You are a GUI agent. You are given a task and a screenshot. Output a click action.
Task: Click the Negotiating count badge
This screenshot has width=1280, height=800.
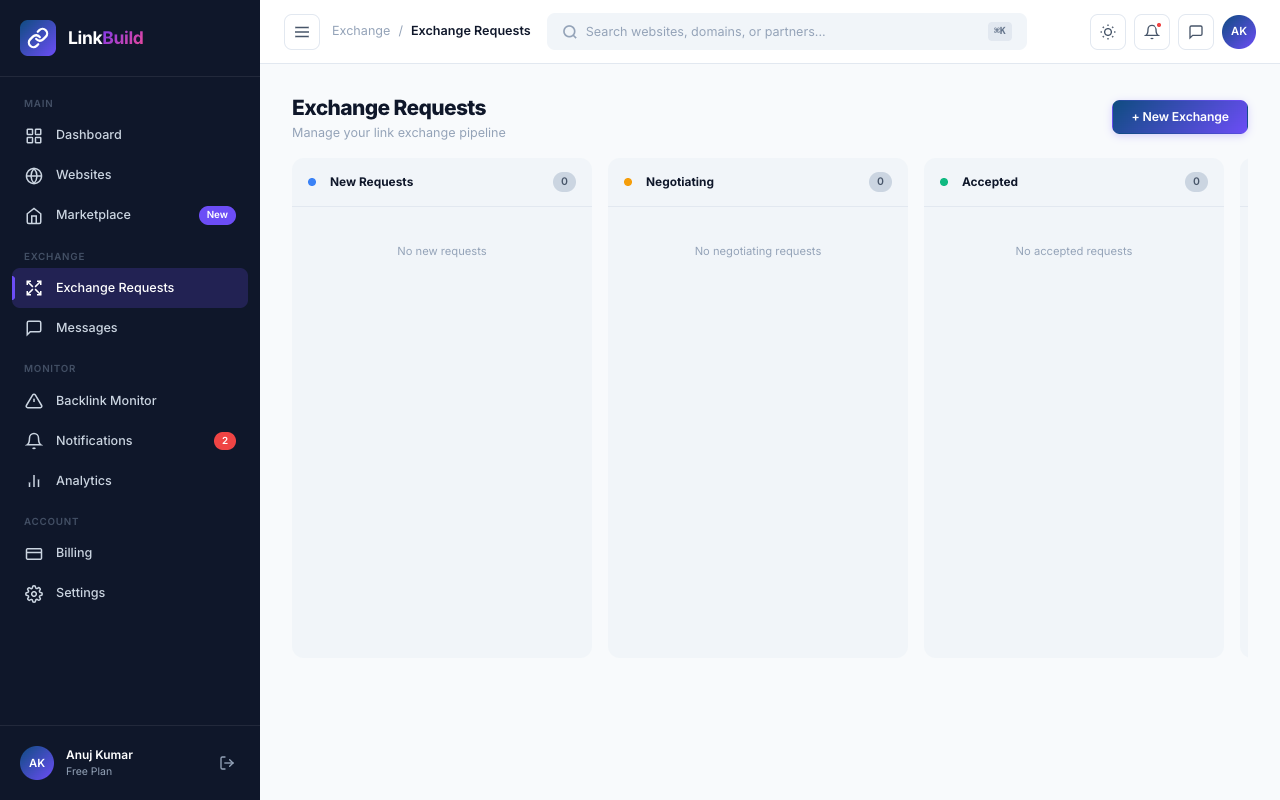(x=880, y=182)
